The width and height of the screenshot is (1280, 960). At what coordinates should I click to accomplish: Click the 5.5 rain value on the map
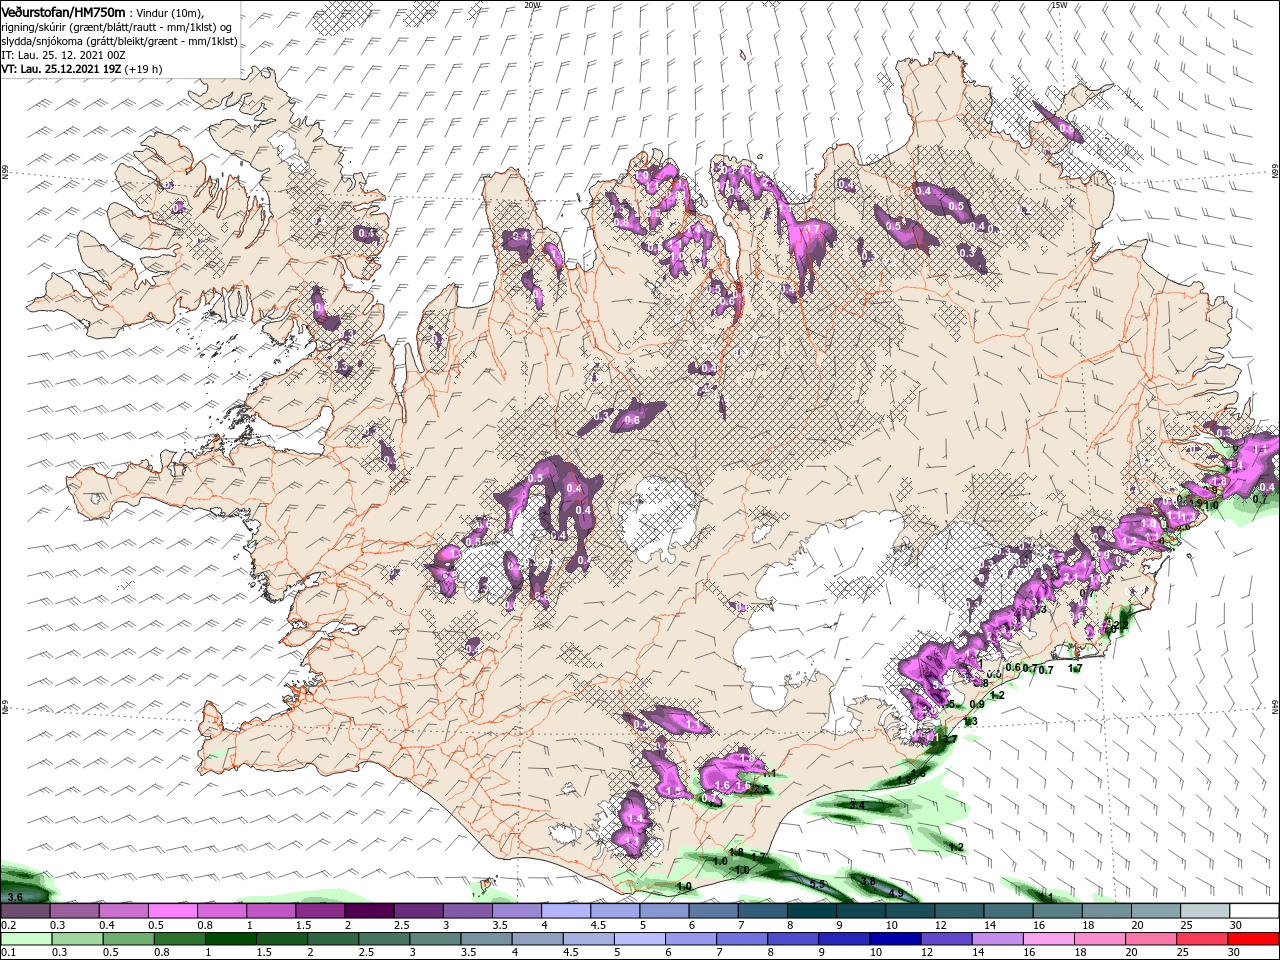coord(817,884)
